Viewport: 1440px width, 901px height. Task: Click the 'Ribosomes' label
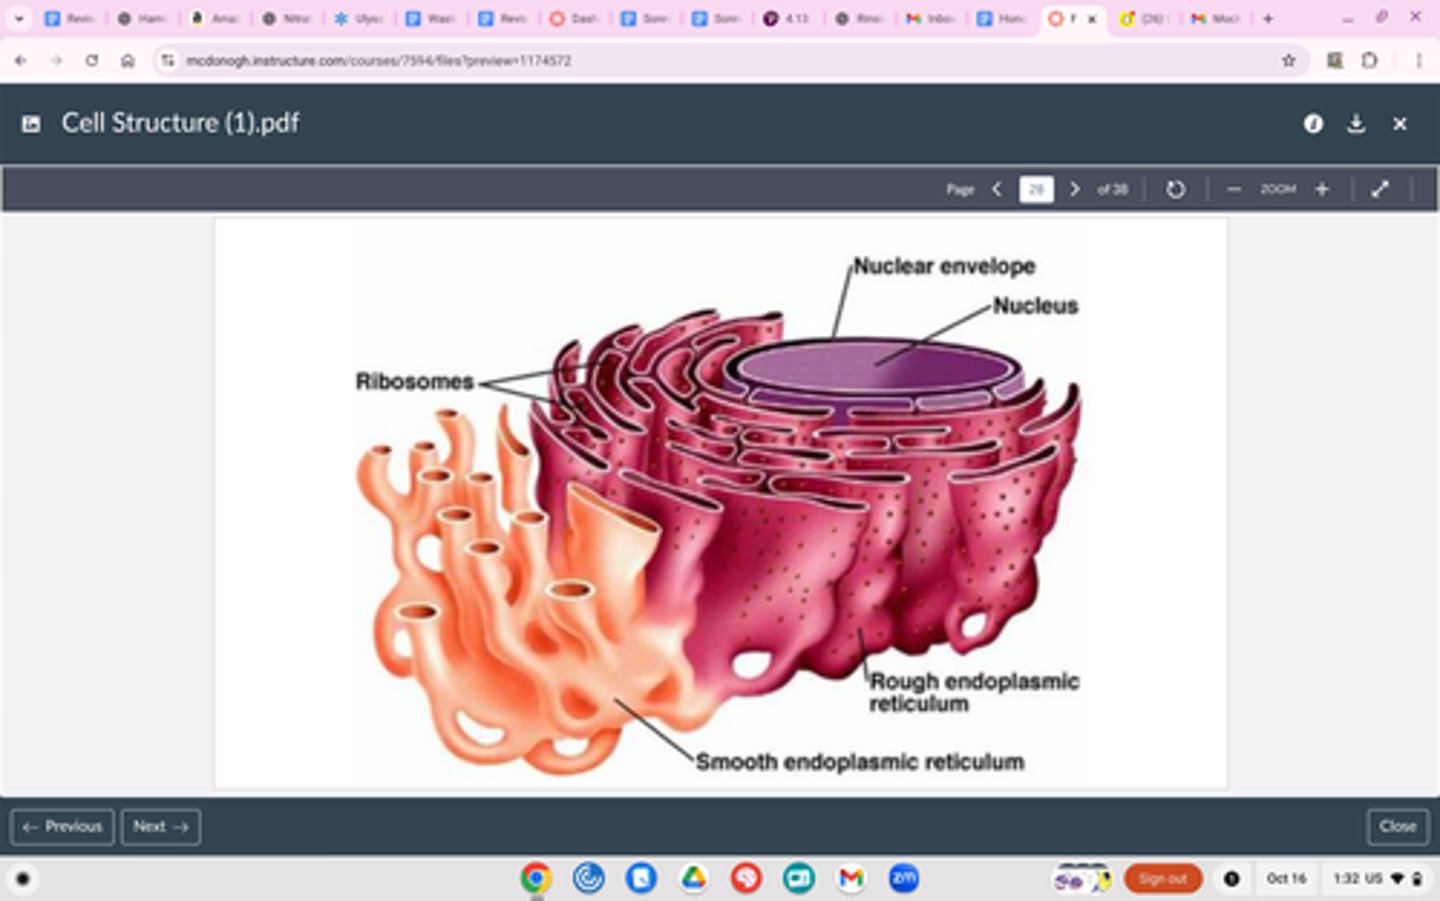coord(414,381)
